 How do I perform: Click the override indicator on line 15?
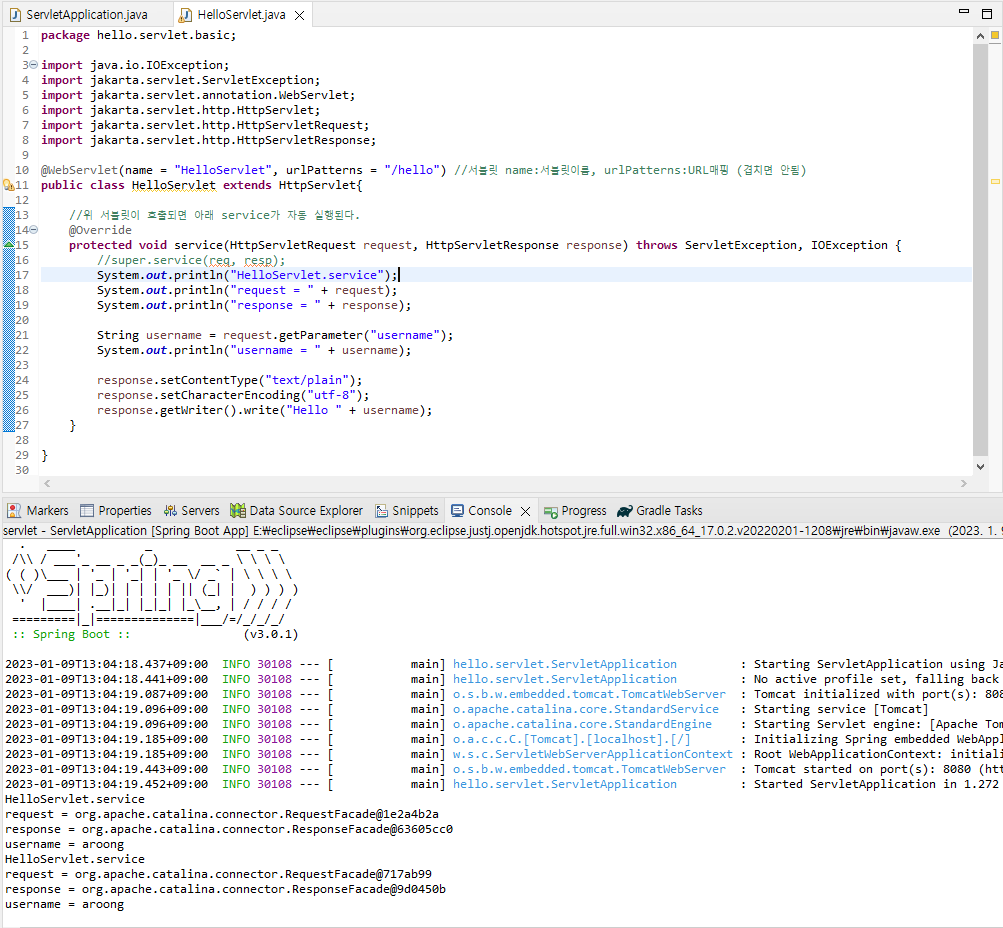point(8,244)
